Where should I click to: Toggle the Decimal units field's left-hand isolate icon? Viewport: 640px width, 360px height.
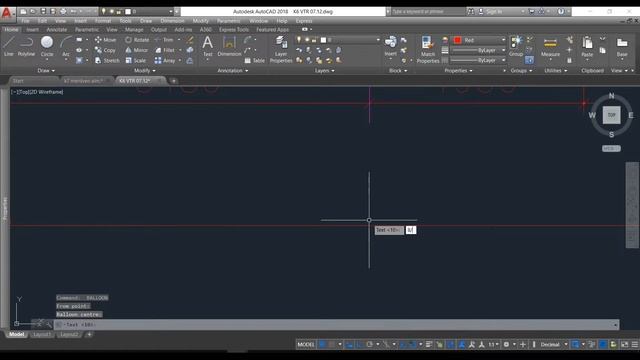533,344
